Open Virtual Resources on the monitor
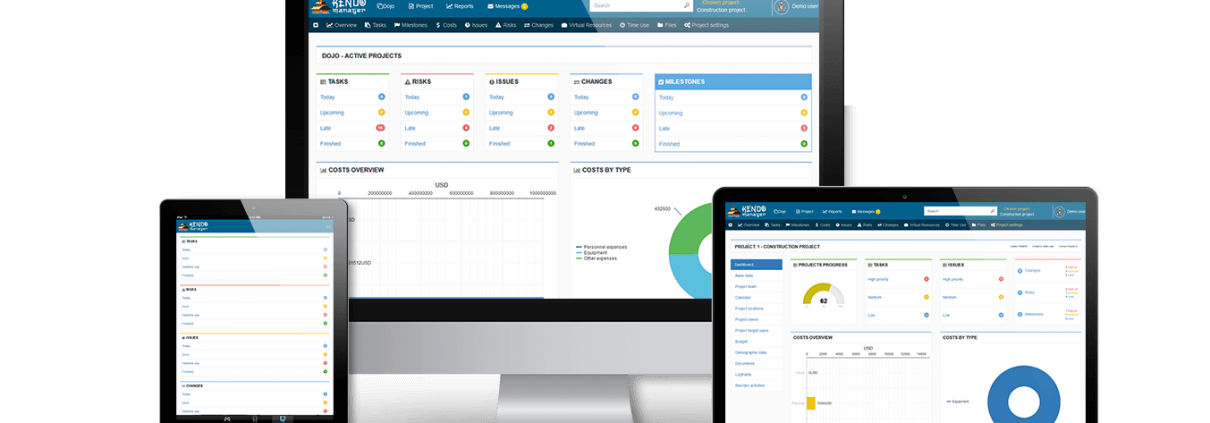The height and width of the screenshot is (423, 1210). [586, 25]
